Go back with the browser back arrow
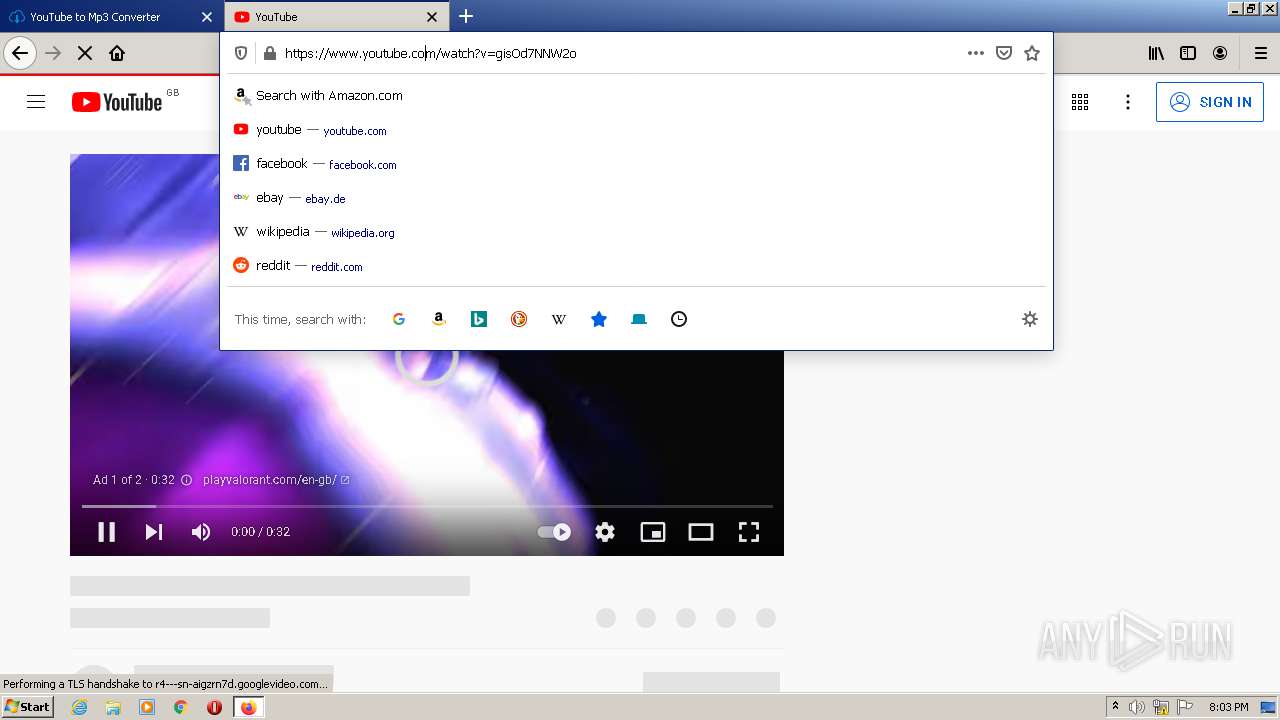This screenshot has width=1280, height=720. 20,53
